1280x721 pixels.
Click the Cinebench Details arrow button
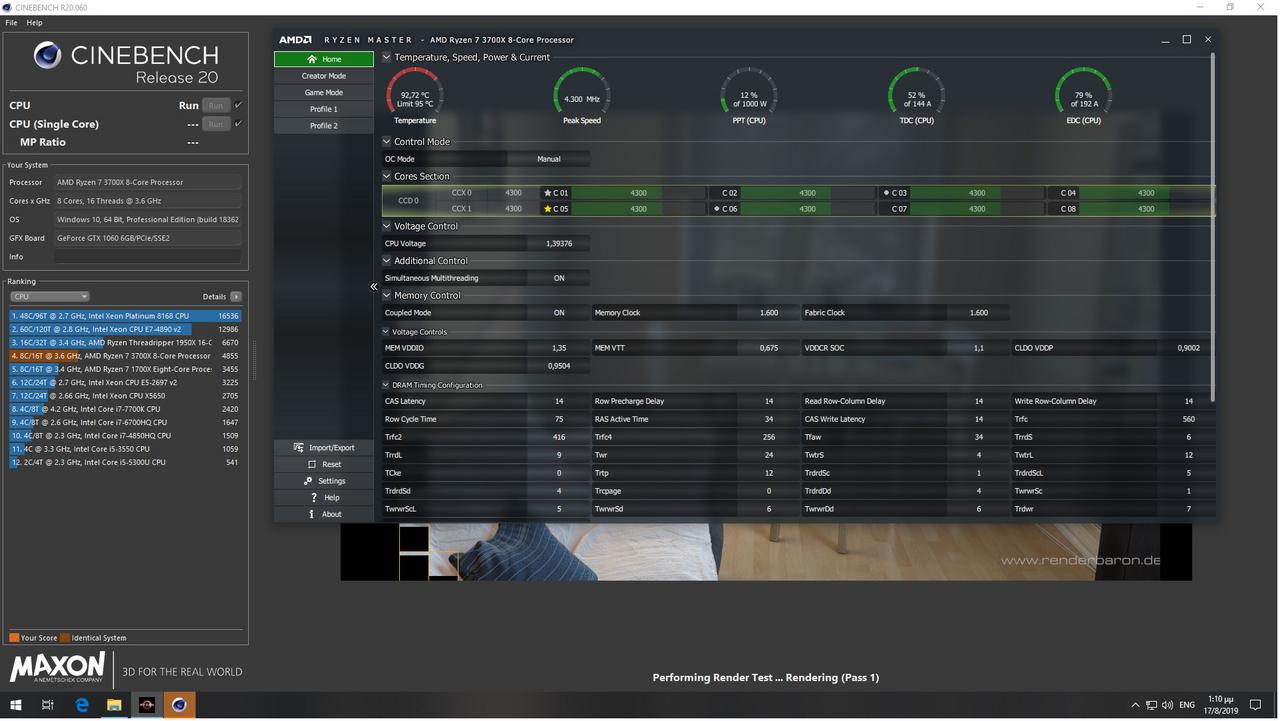[x=236, y=296]
